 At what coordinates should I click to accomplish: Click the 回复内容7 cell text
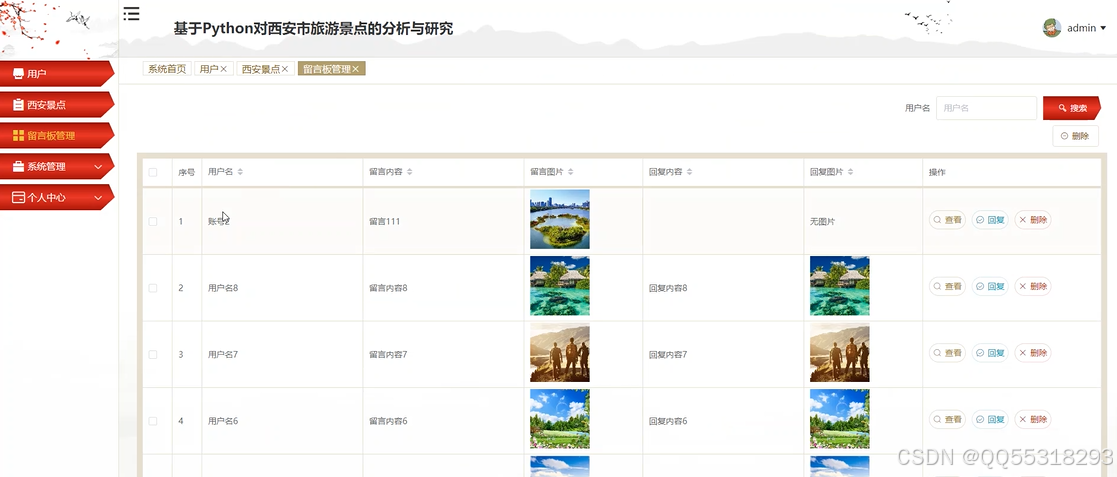pos(668,355)
